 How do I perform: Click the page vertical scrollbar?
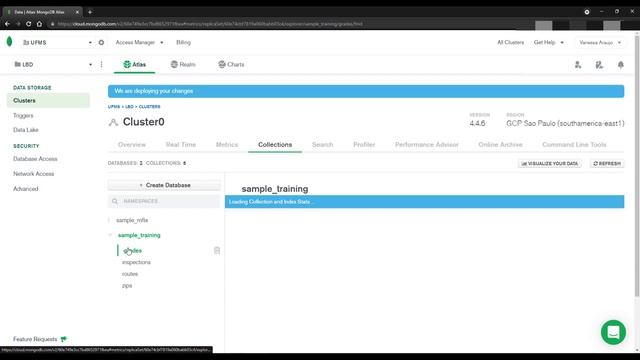tap(637, 166)
